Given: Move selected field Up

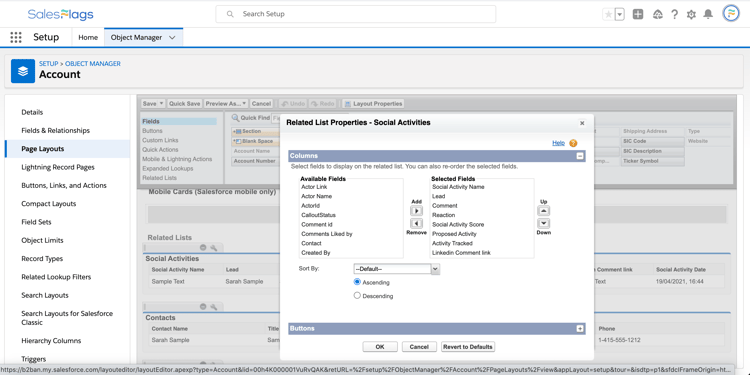Looking at the screenshot, I should [544, 211].
